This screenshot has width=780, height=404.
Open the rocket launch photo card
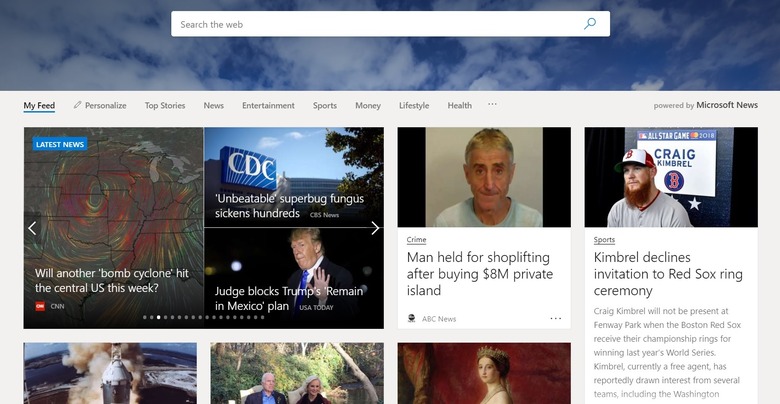coord(110,373)
